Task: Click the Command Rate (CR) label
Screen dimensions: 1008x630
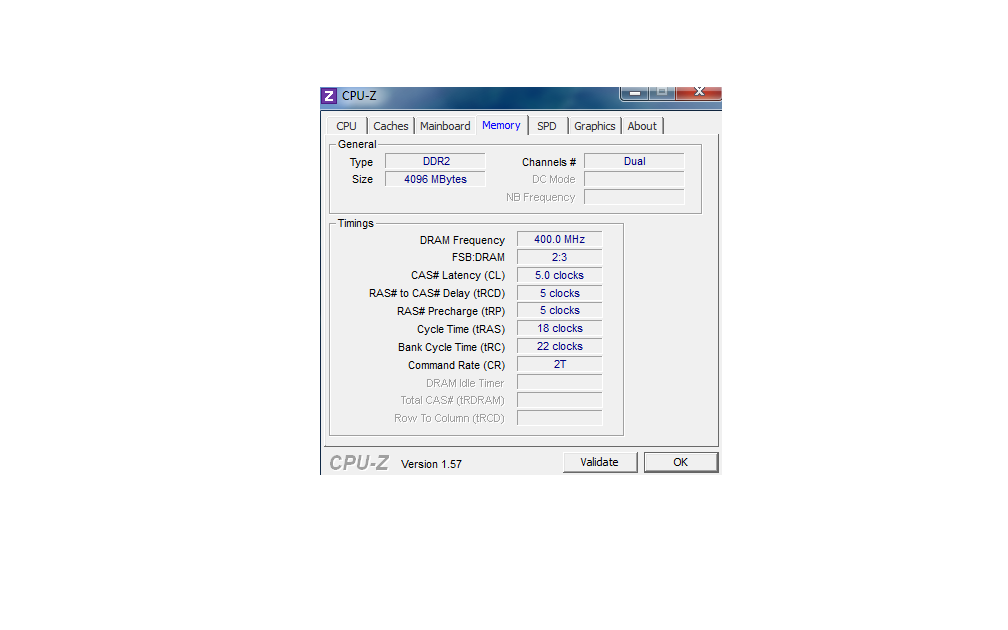Action: click(456, 365)
